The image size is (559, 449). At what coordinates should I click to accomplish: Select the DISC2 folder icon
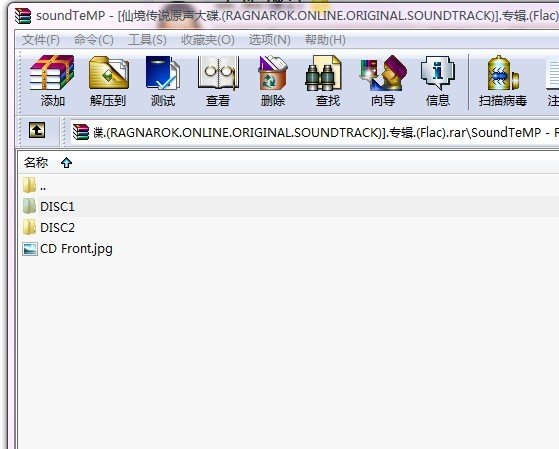click(x=29, y=227)
